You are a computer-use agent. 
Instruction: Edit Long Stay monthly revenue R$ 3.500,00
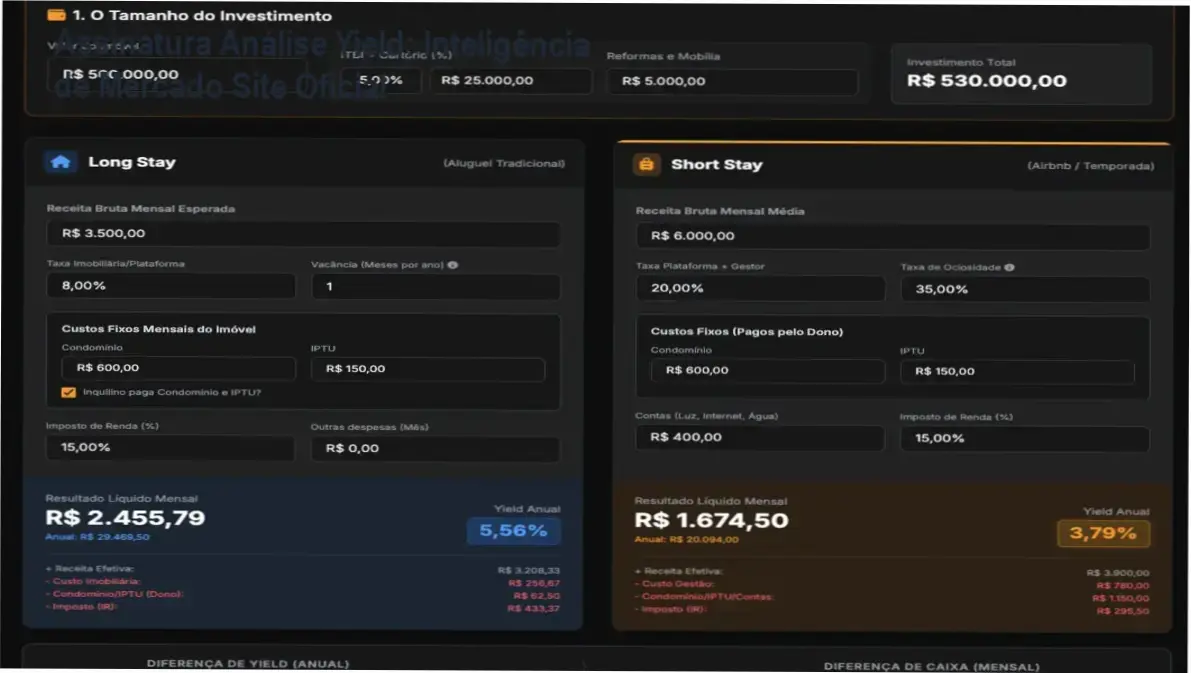(x=303, y=234)
